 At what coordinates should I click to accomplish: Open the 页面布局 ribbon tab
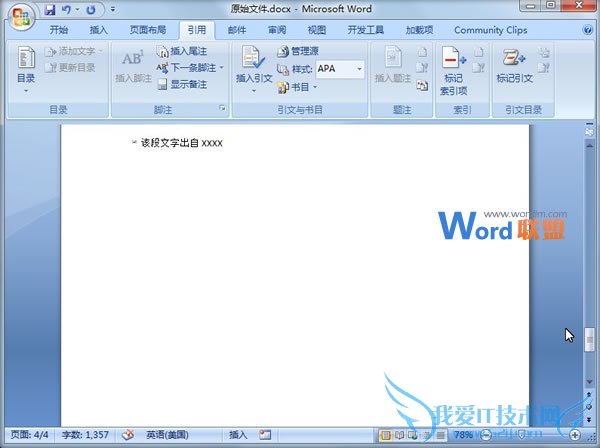tap(148, 30)
